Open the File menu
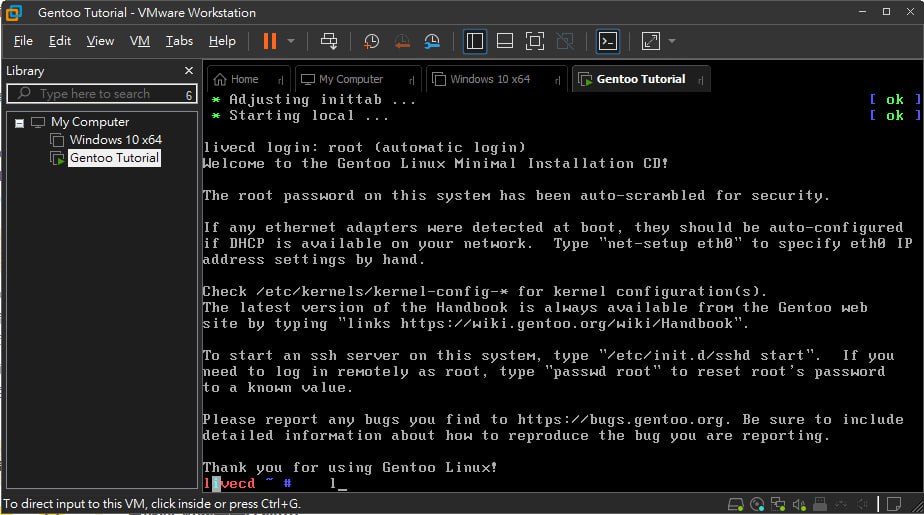The width and height of the screenshot is (924, 515). point(23,41)
